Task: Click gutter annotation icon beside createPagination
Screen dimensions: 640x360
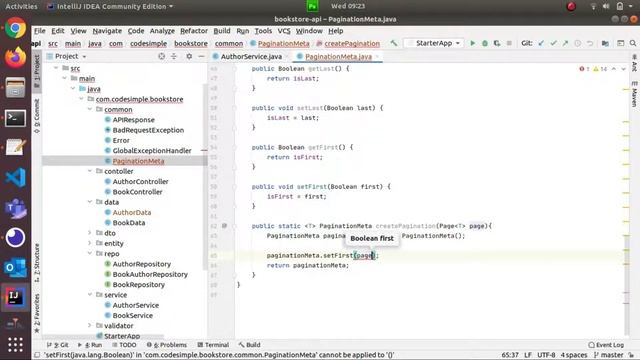Action: click(224, 226)
